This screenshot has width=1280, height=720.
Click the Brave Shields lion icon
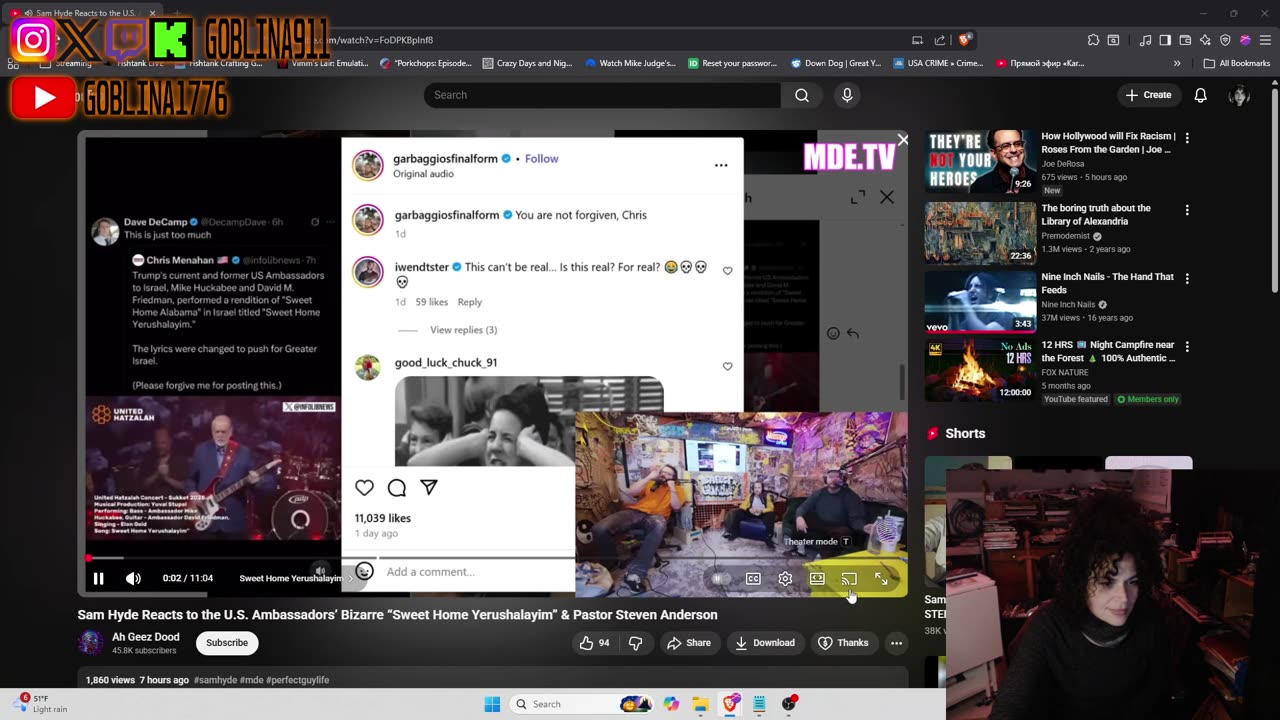tap(964, 40)
